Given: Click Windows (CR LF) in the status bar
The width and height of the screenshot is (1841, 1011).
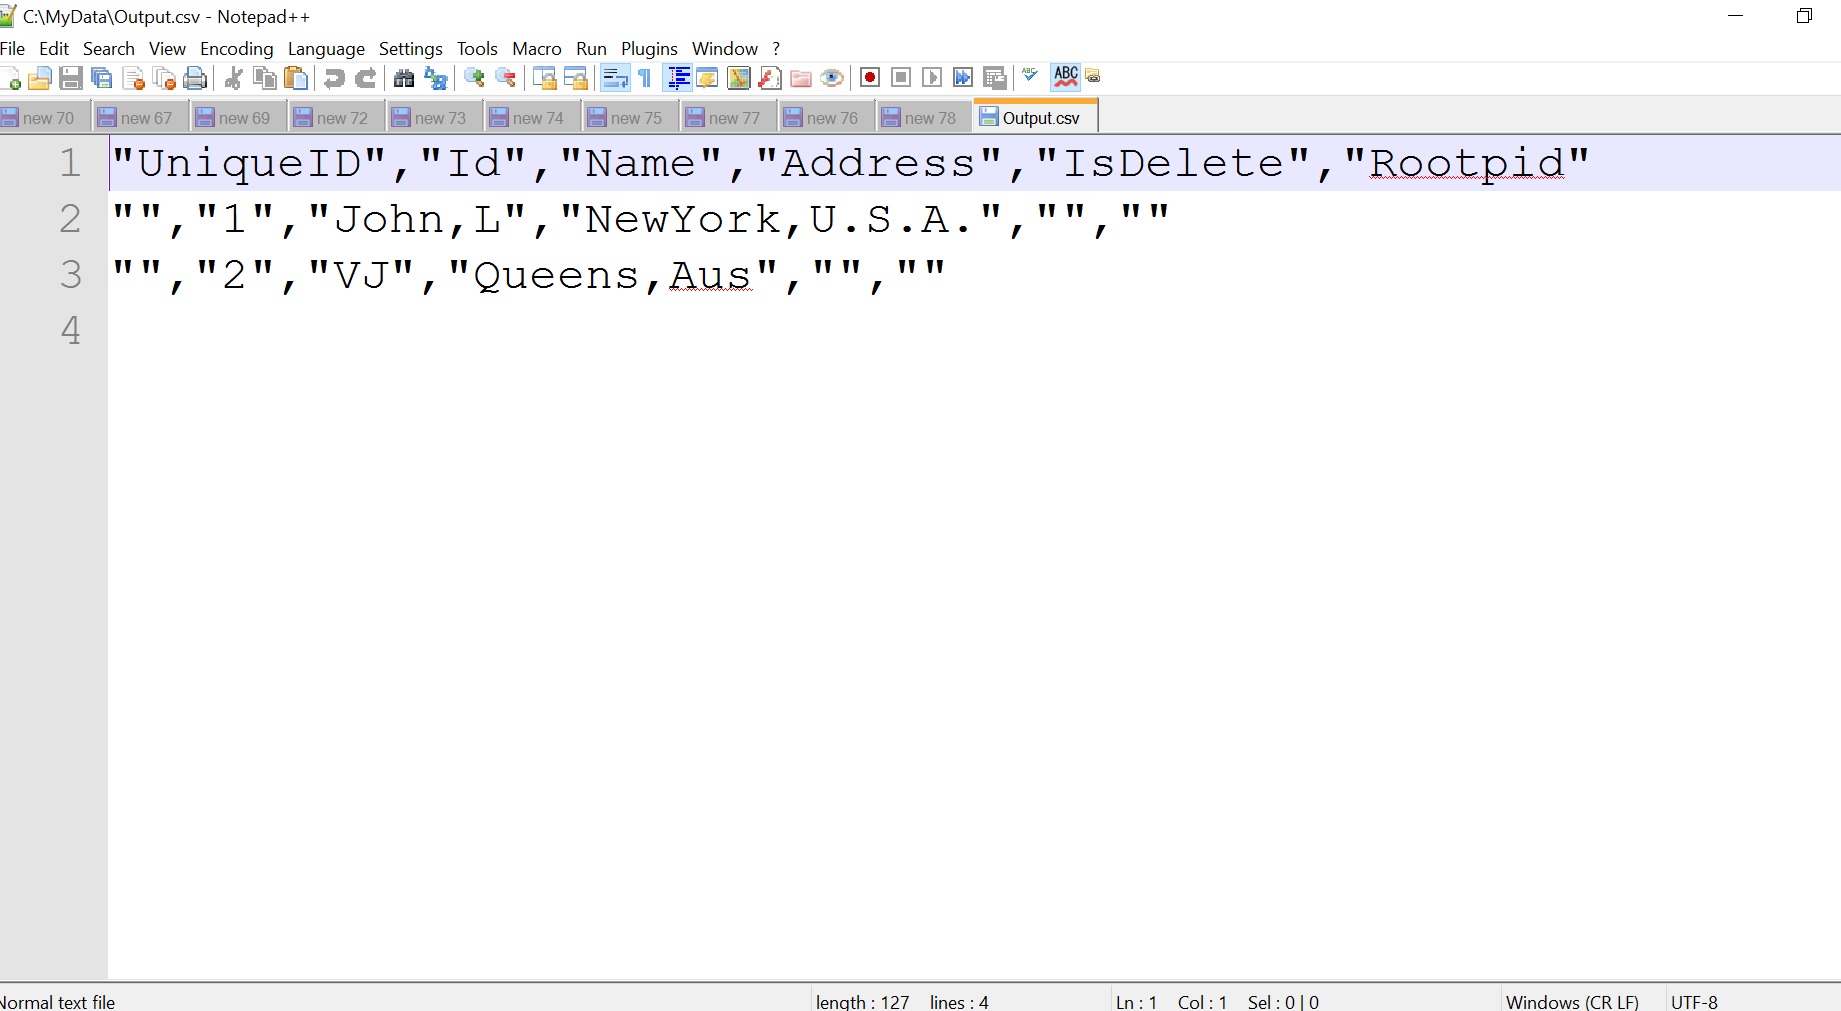Looking at the screenshot, I should pos(1571,1002).
